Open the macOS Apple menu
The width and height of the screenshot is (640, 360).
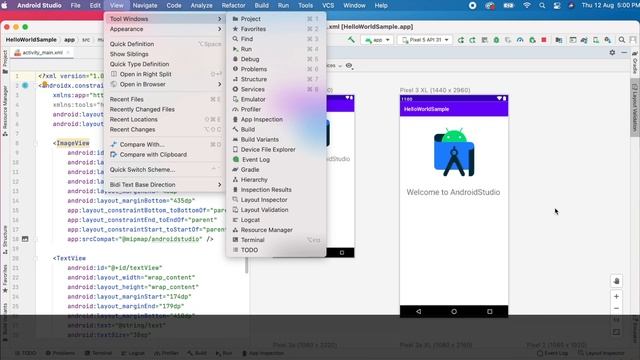pos(4,6)
